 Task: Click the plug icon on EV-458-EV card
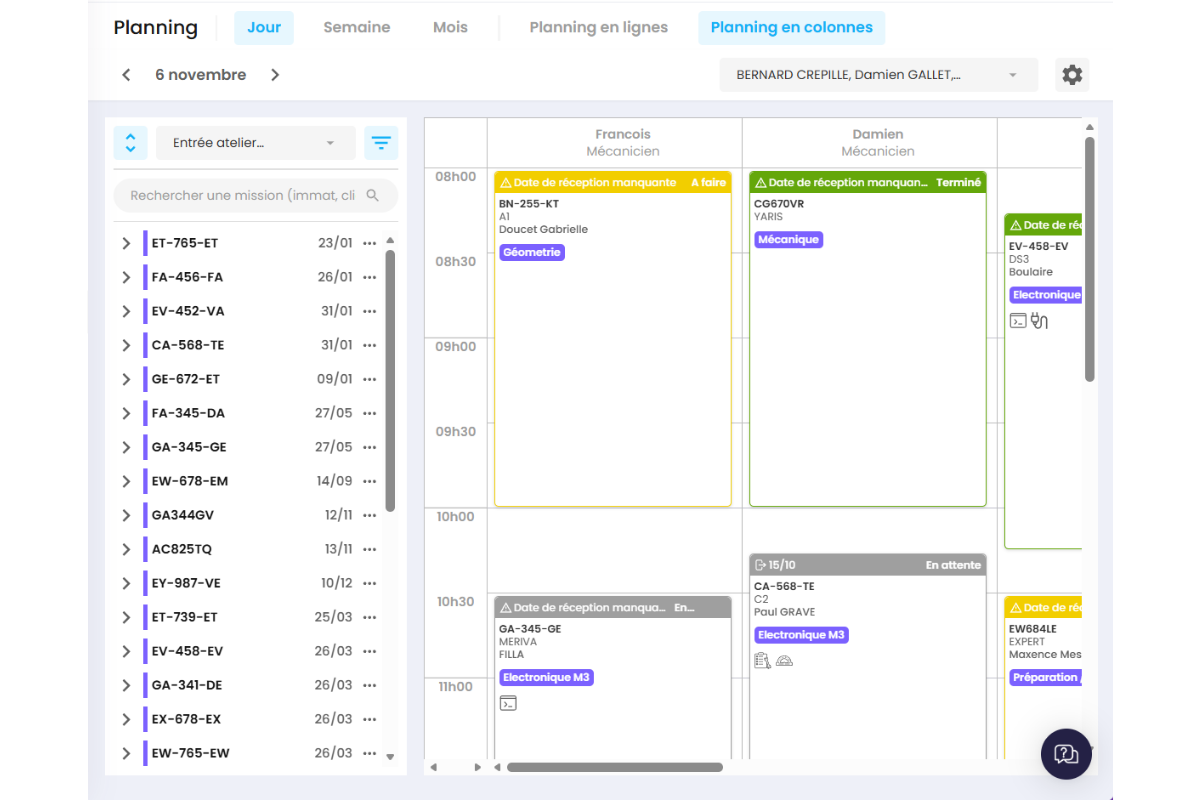[1040, 321]
